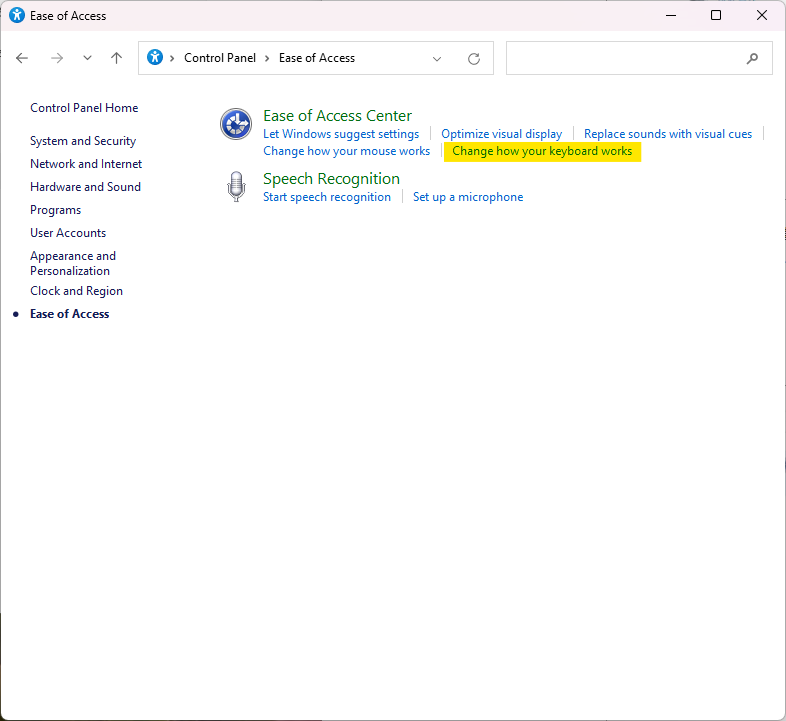Open the recent locations chevron
This screenshot has width=786, height=721.
87,58
